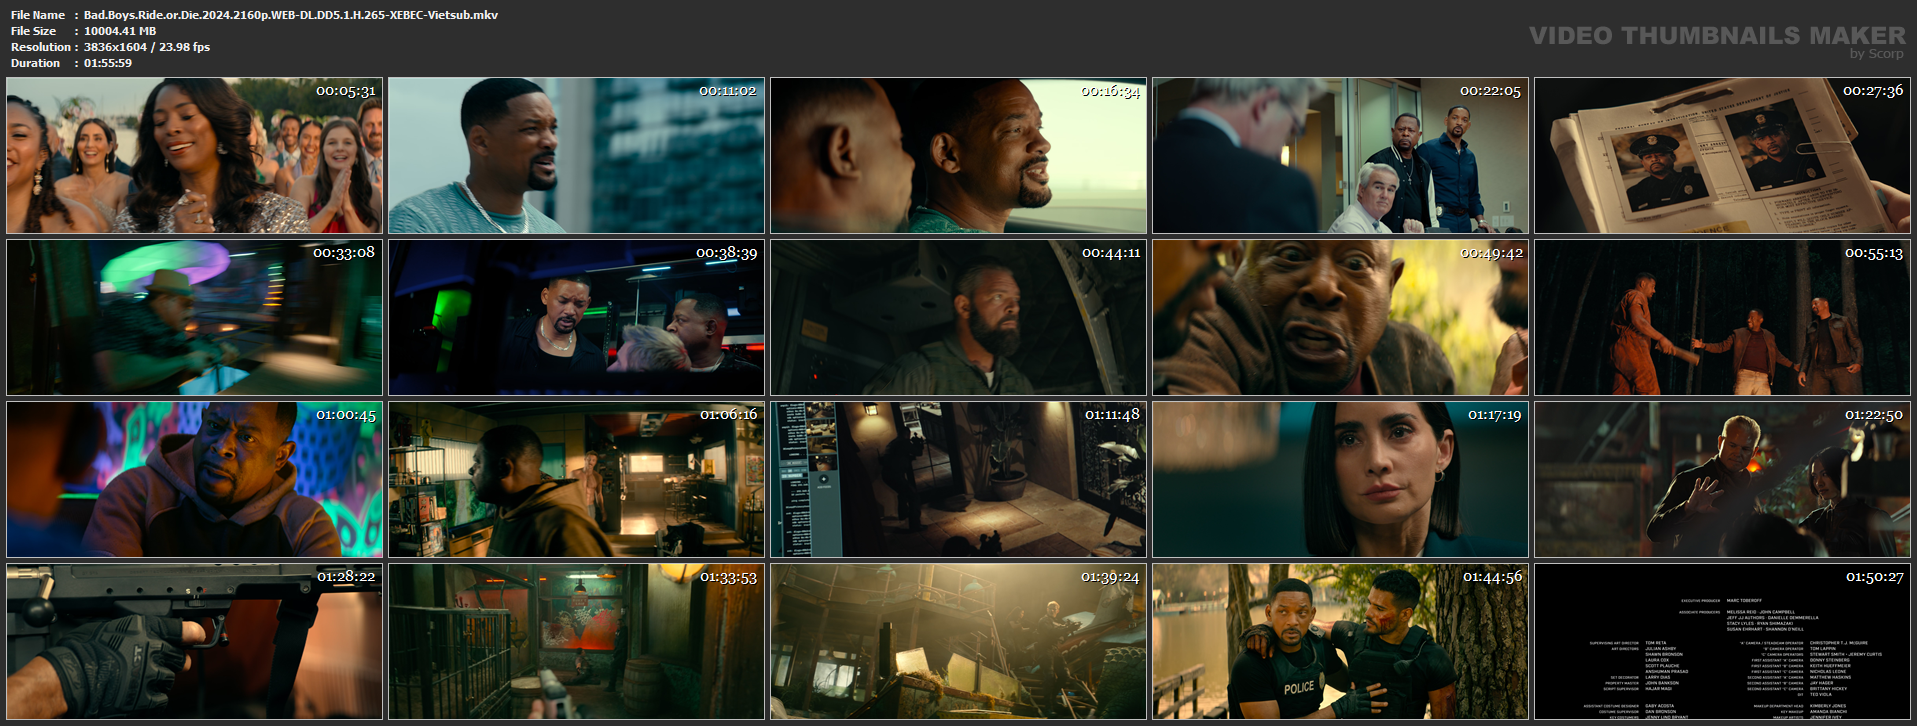Screen dimensions: 1917x726
Task: Pick the thumbnail at 01:06:16
Action: coord(576,479)
